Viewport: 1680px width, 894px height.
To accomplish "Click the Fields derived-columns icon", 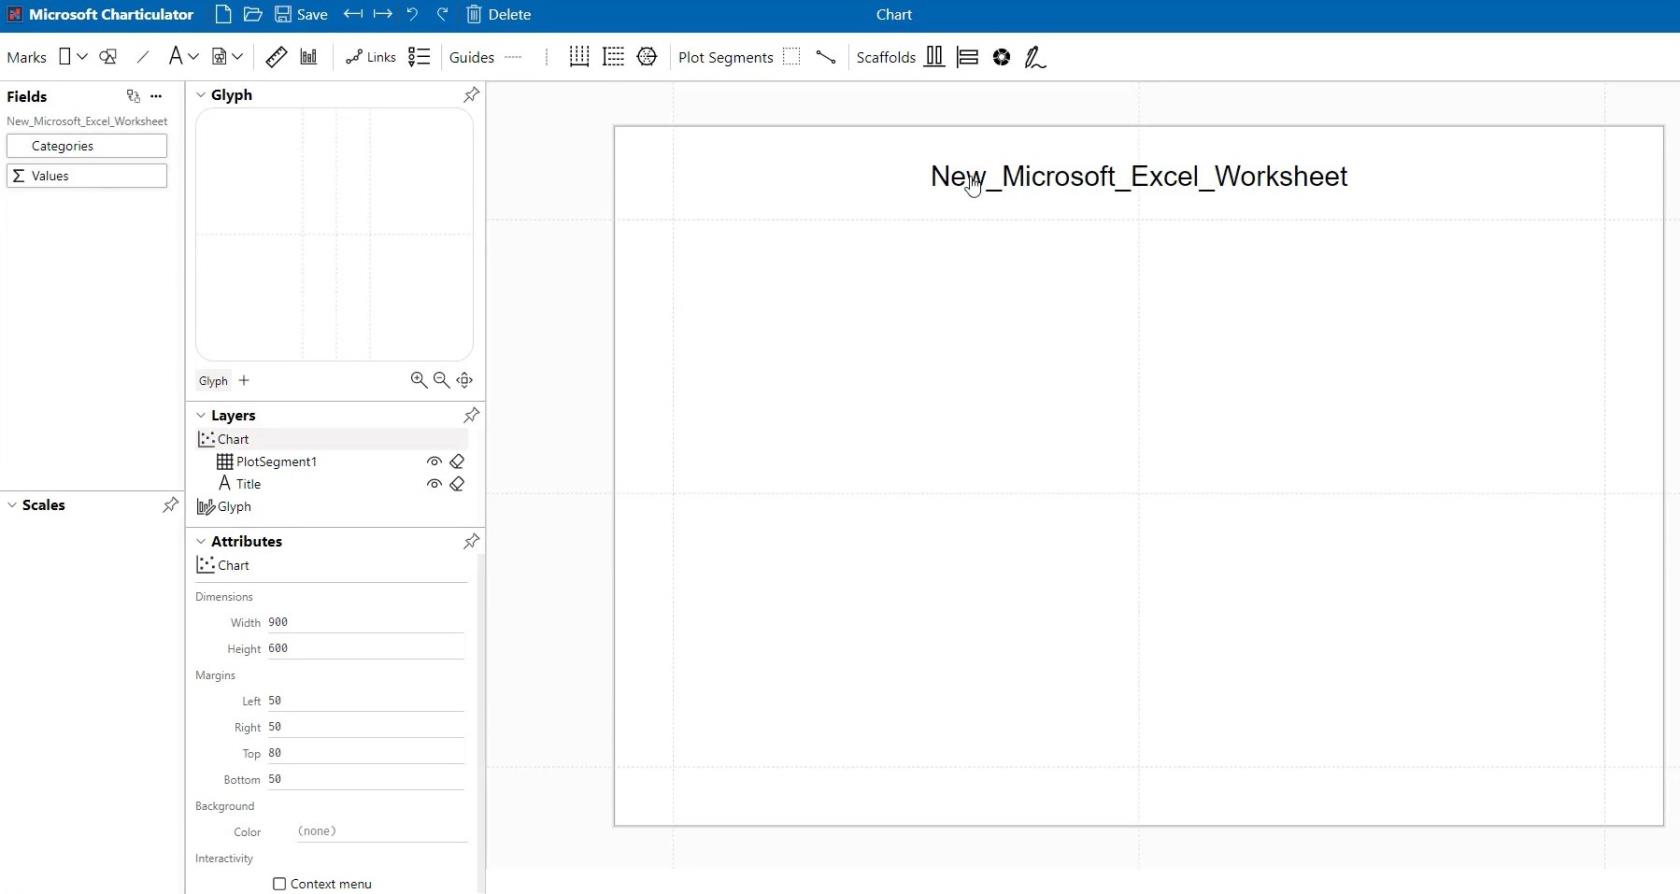I will [133, 96].
